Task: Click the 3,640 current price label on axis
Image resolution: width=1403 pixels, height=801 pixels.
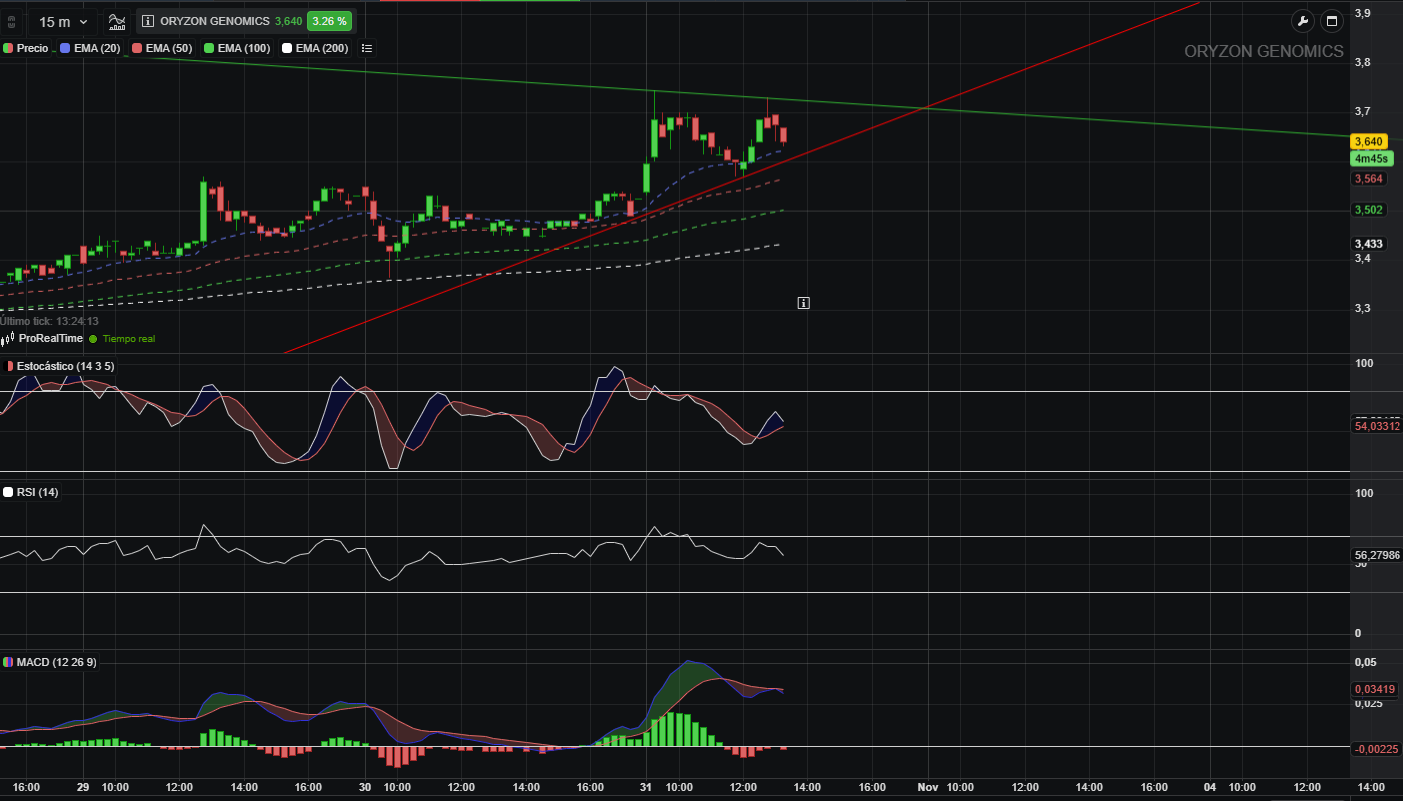Action: pyautogui.click(x=1367, y=142)
